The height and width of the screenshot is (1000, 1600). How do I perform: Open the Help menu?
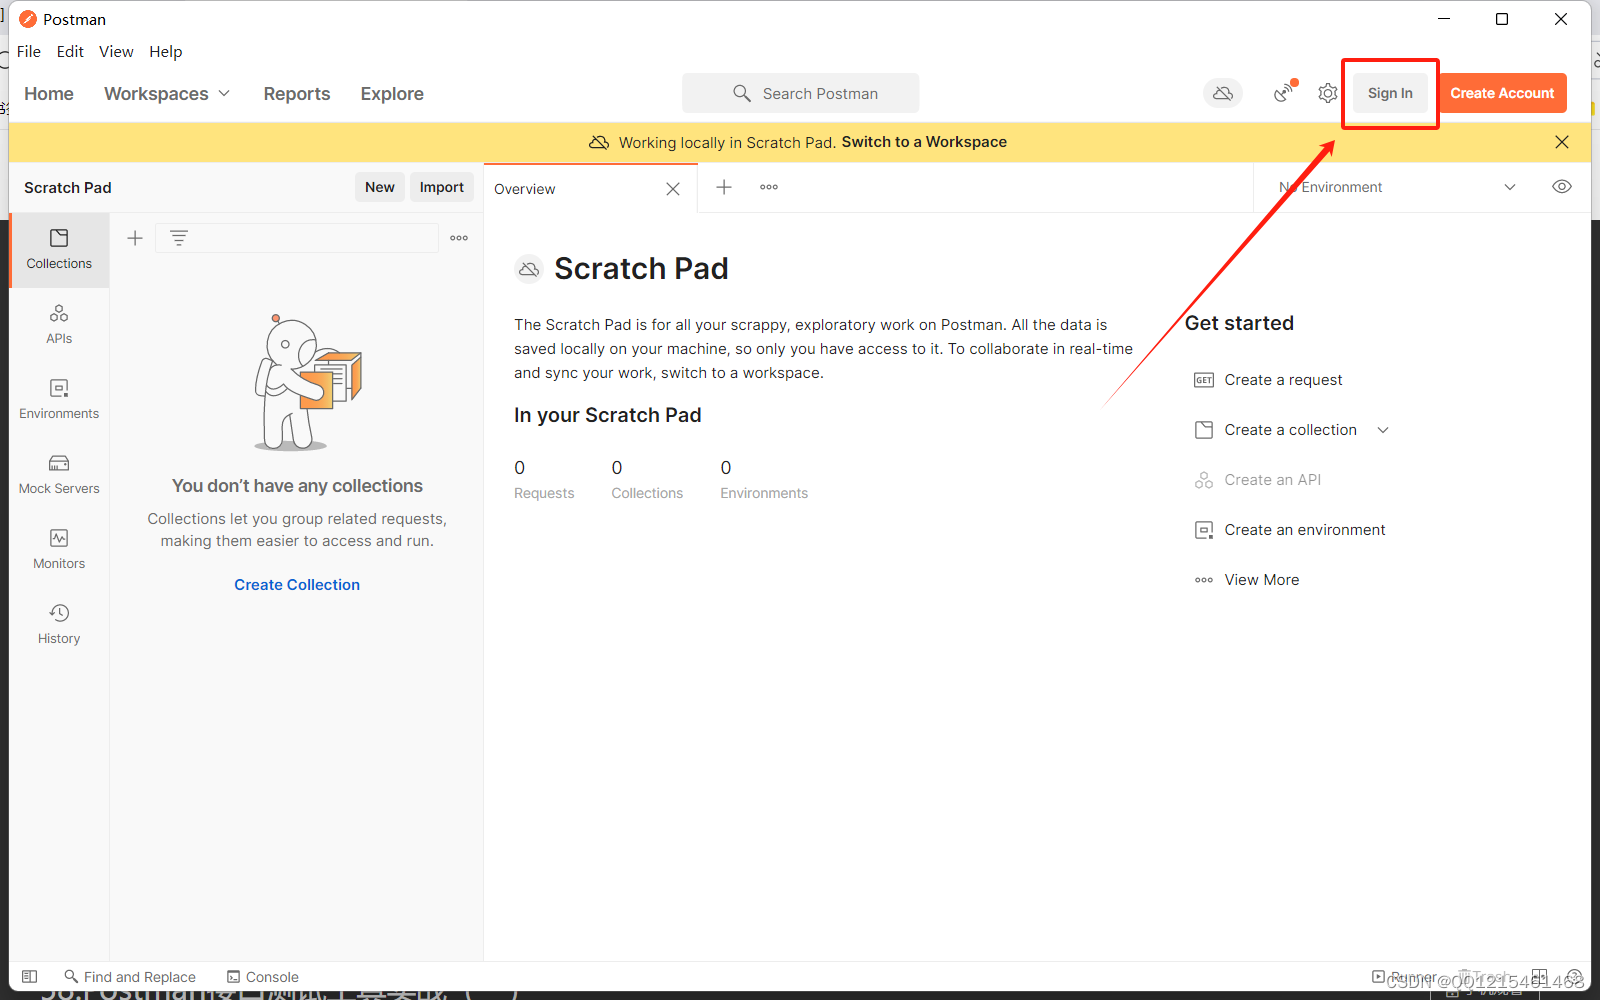point(166,52)
